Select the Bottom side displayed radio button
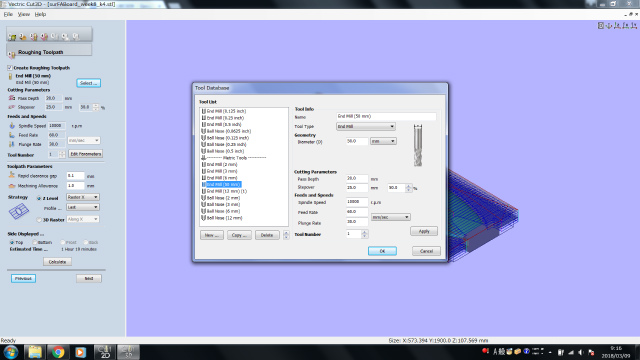The image size is (640, 360). tap(35, 242)
